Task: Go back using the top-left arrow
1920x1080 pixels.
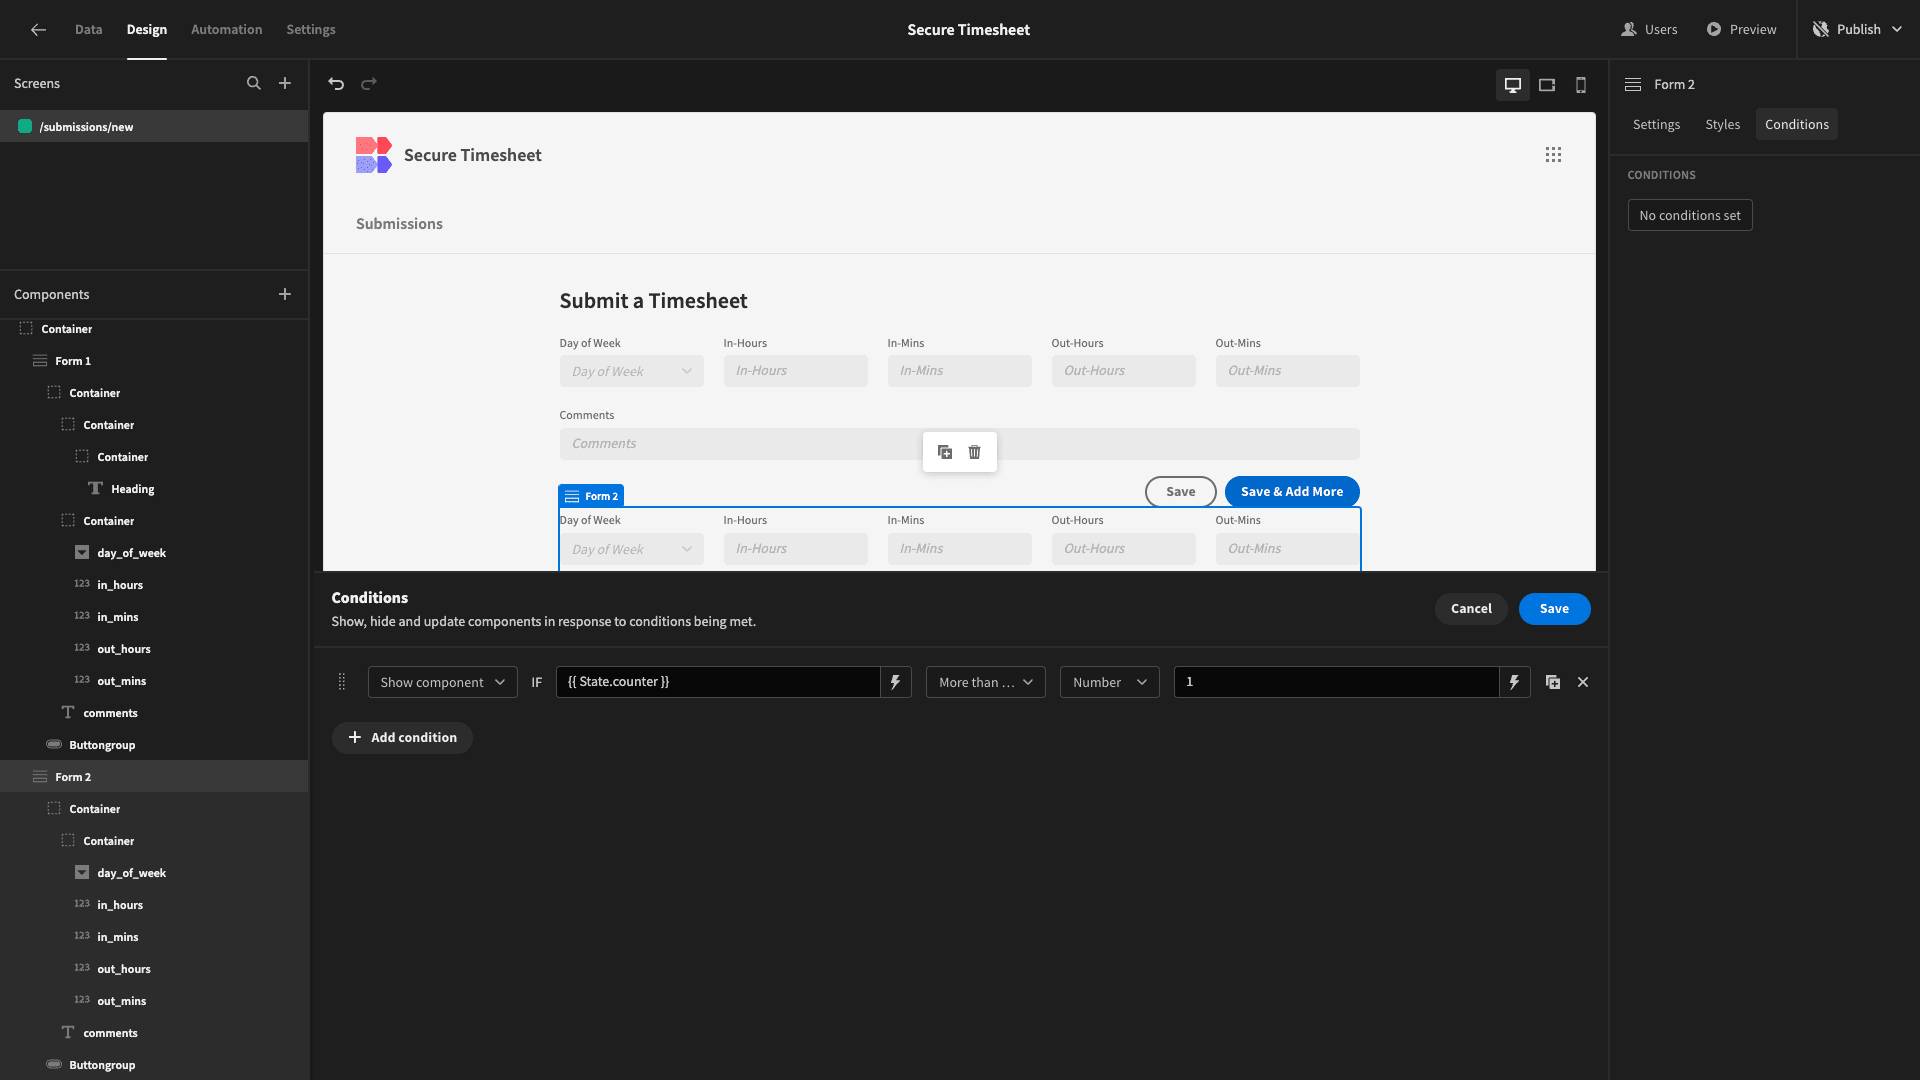Action: point(38,30)
